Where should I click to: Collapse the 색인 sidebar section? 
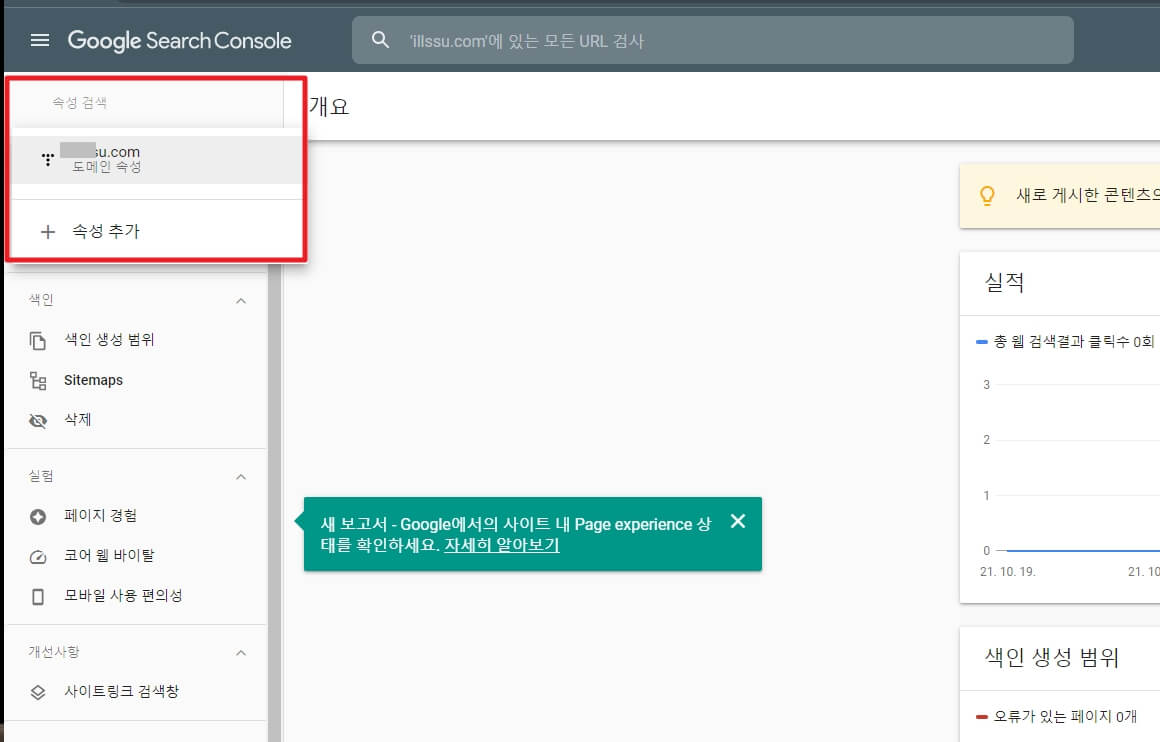pyautogui.click(x=240, y=299)
